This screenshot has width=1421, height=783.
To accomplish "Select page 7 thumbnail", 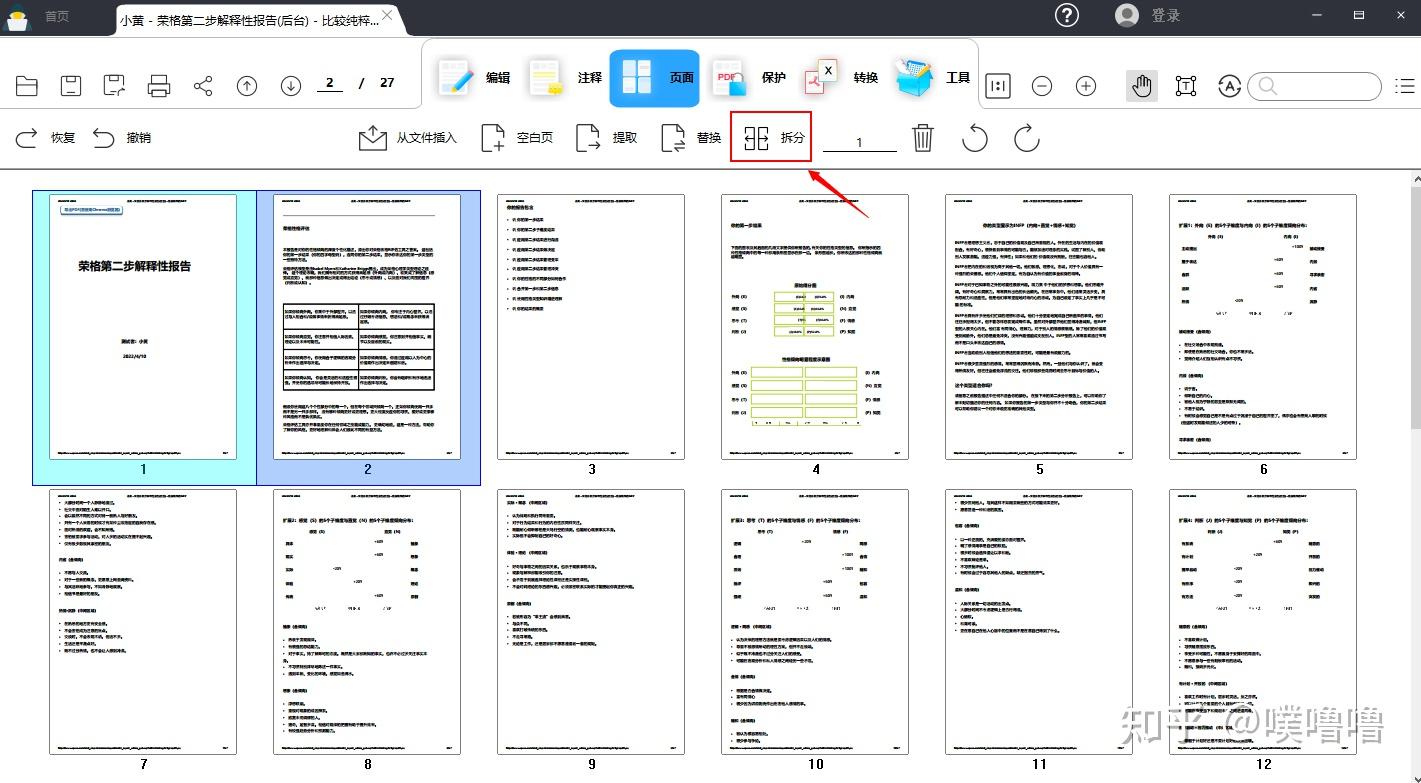I will click(143, 621).
